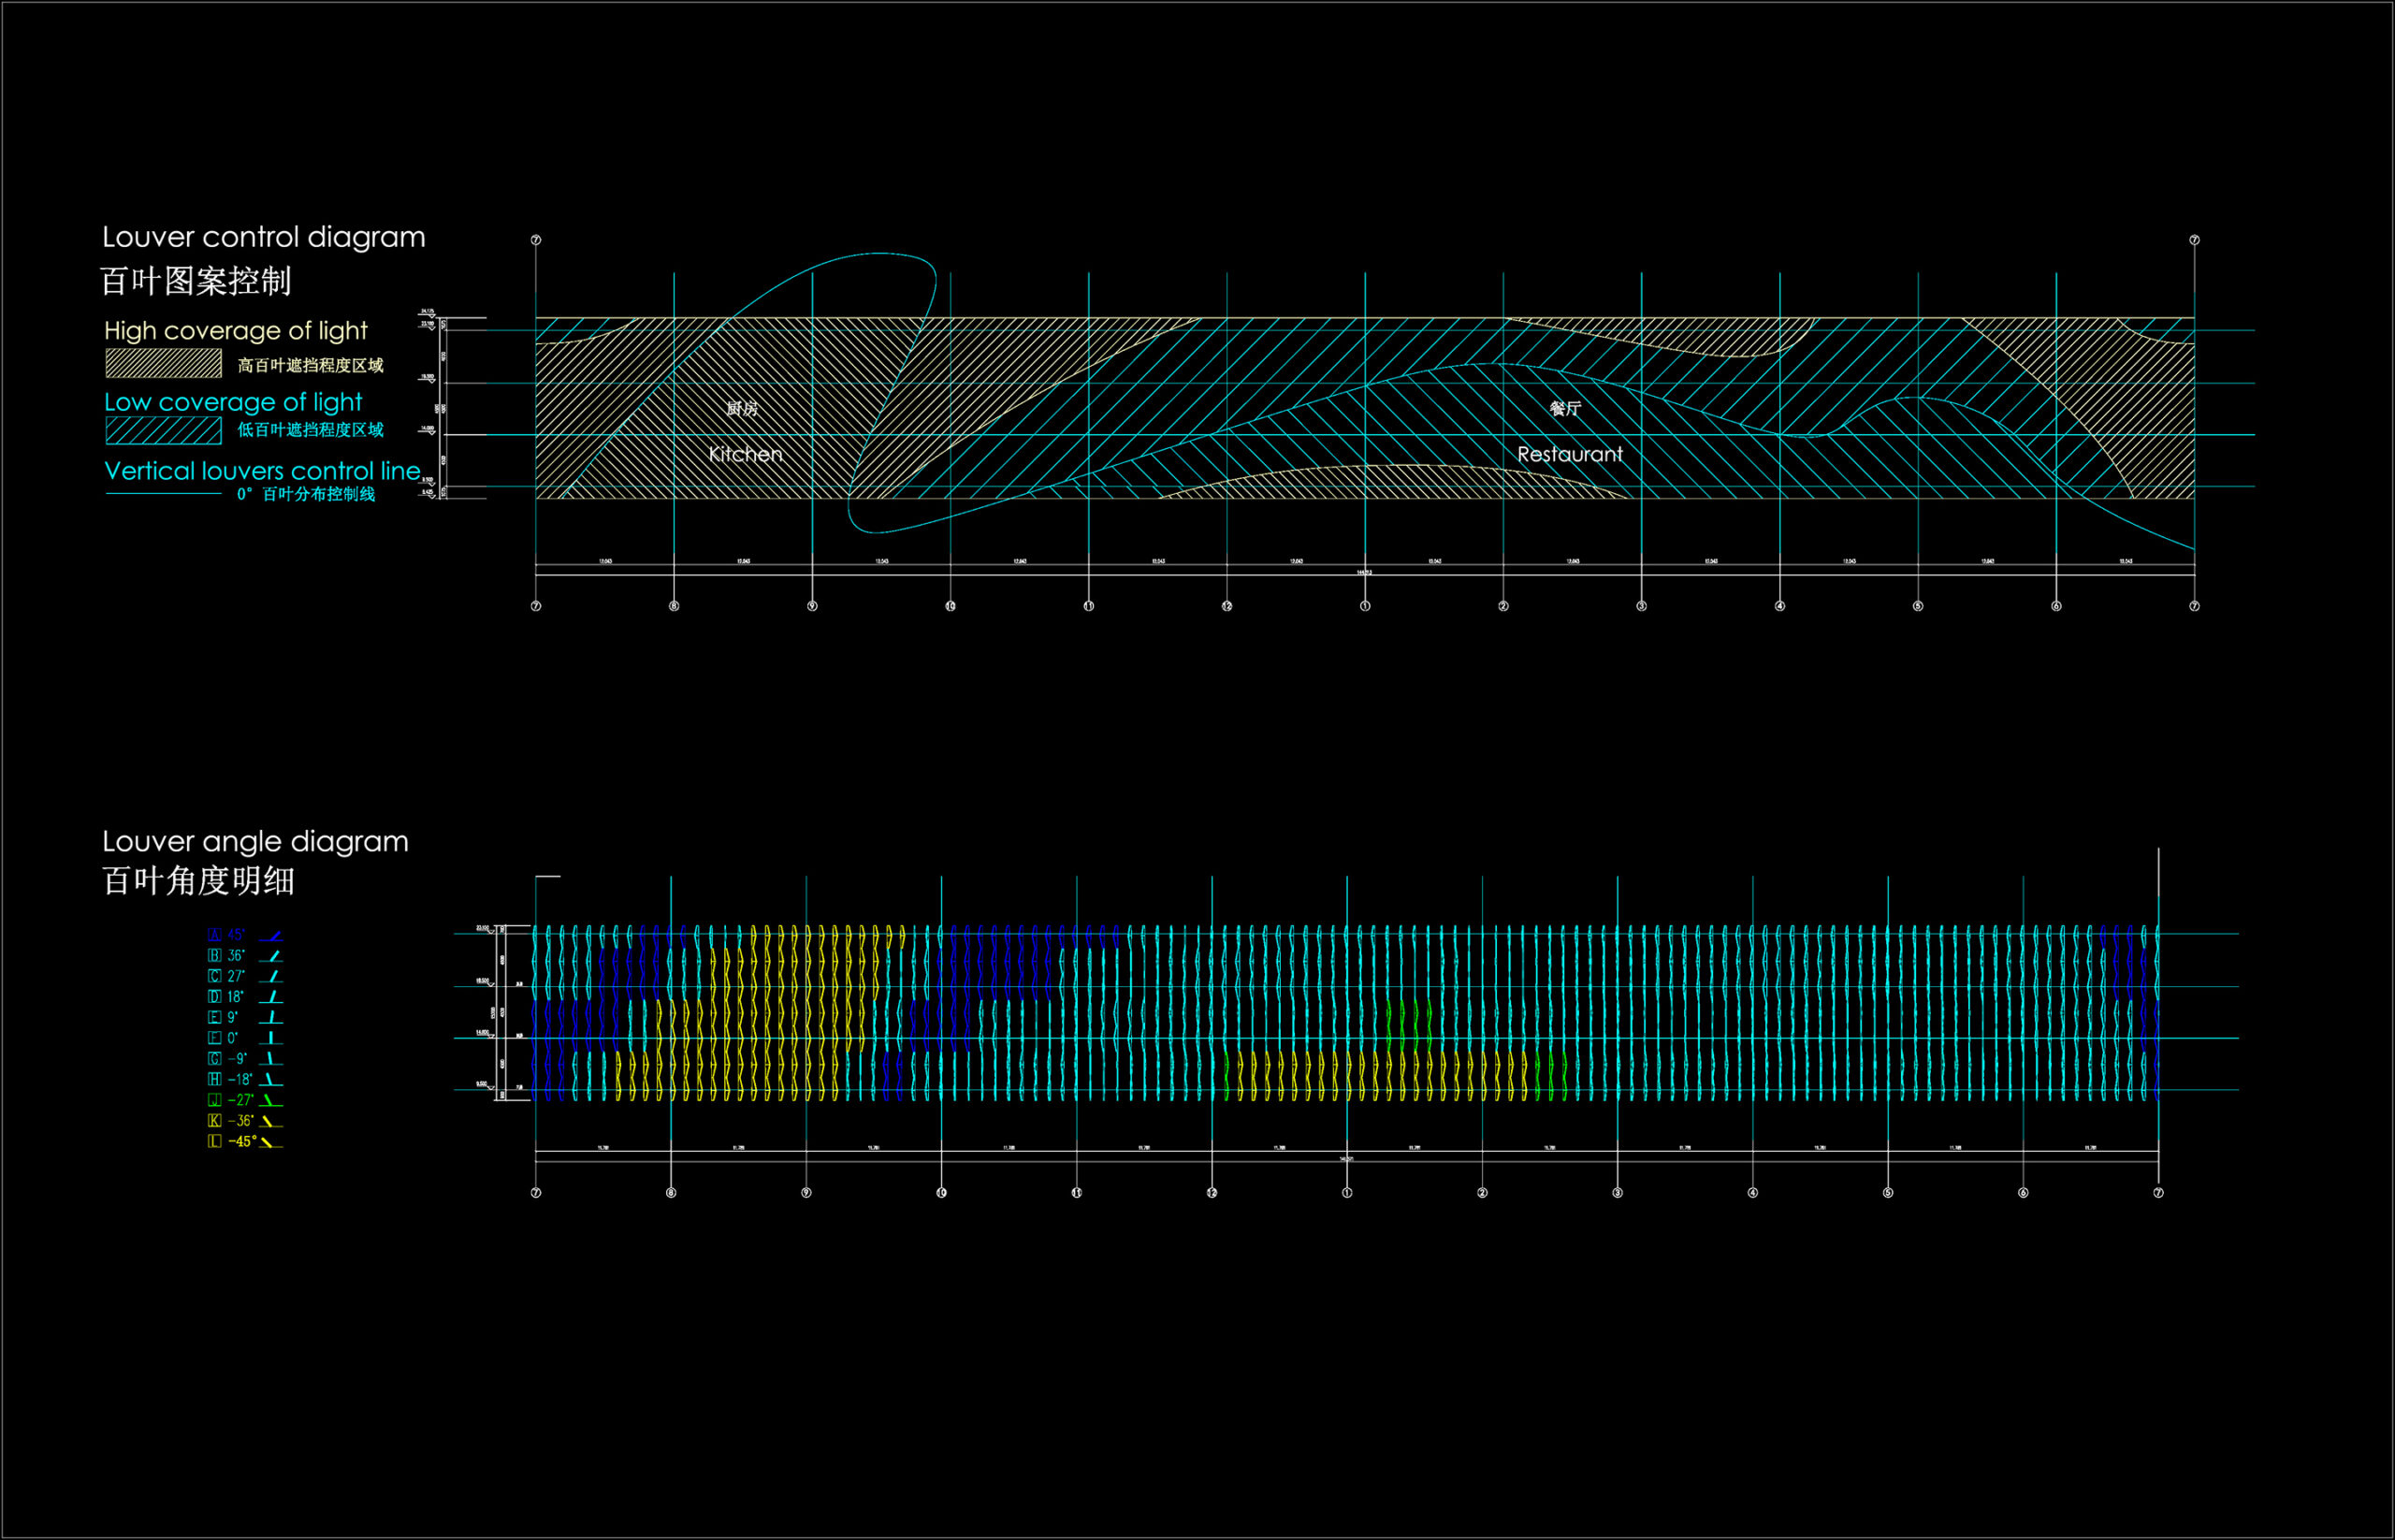Click the Louver control diagram title
Screen dimensions: 2395x1540
(264, 237)
